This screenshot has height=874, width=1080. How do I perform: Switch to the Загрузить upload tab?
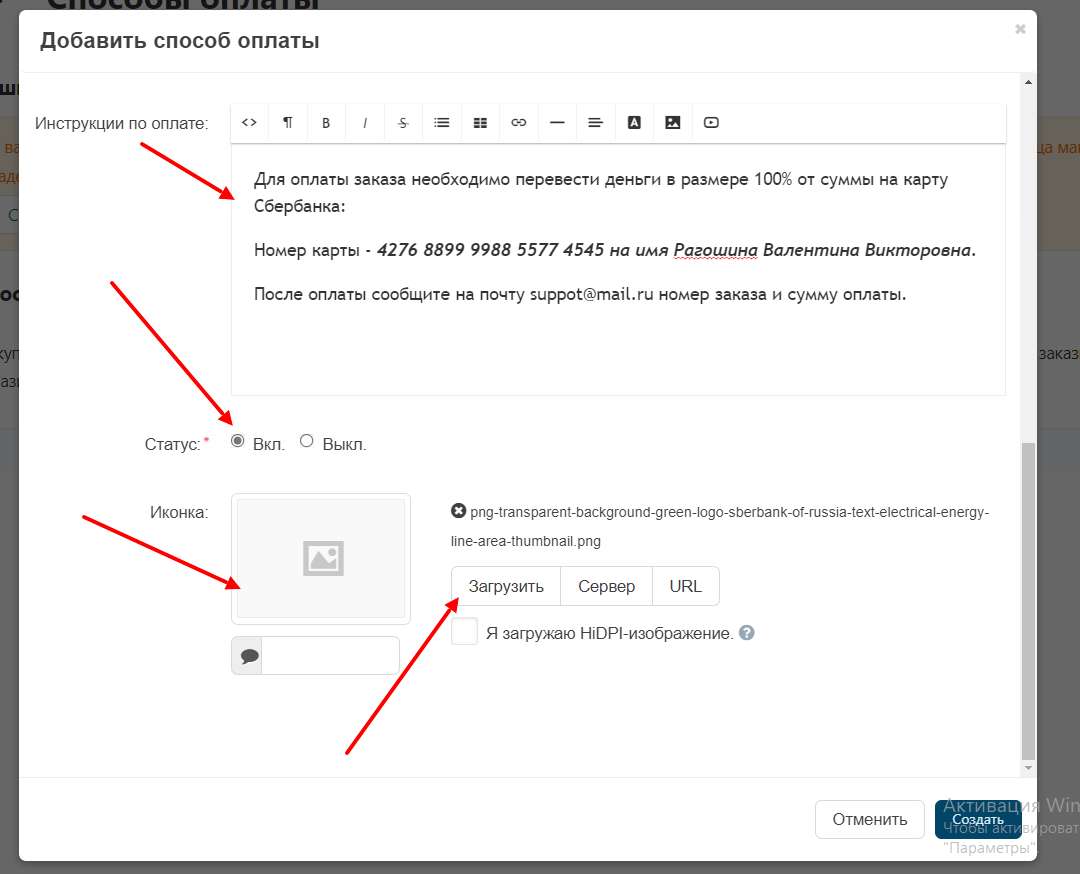click(506, 586)
